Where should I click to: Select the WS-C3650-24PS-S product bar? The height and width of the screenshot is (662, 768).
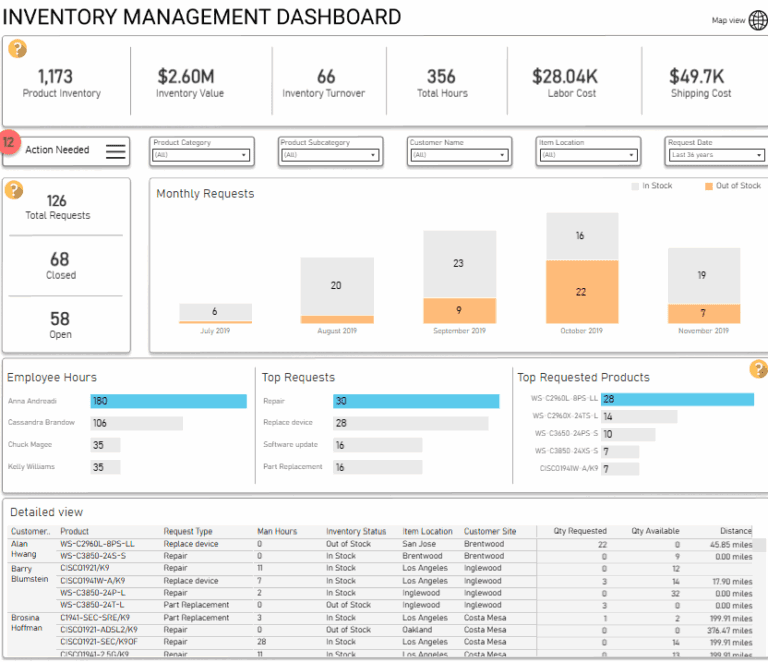628,434
